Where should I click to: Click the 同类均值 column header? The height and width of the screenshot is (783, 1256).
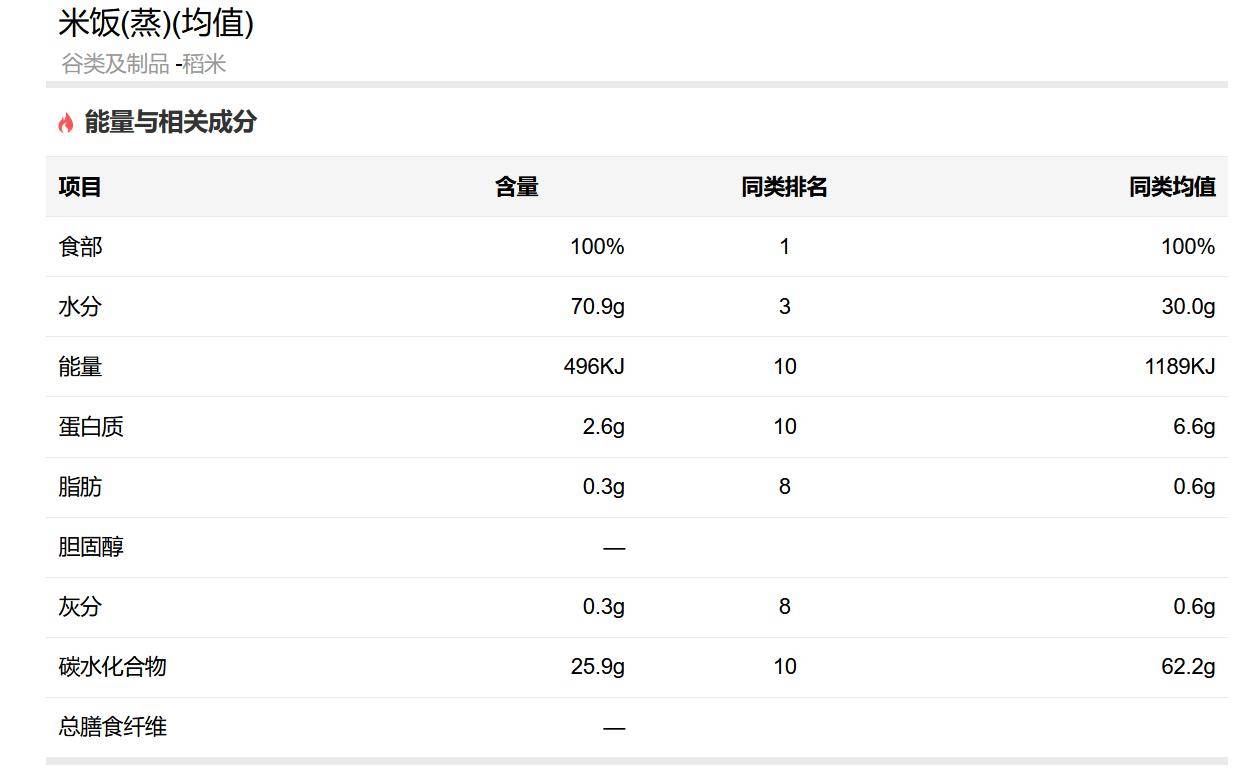[x=1172, y=186]
